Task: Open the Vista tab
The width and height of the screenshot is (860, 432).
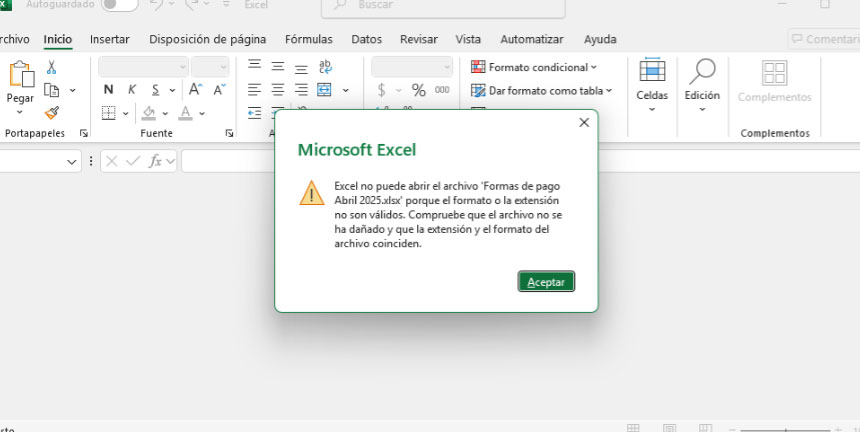Action: pyautogui.click(x=468, y=39)
